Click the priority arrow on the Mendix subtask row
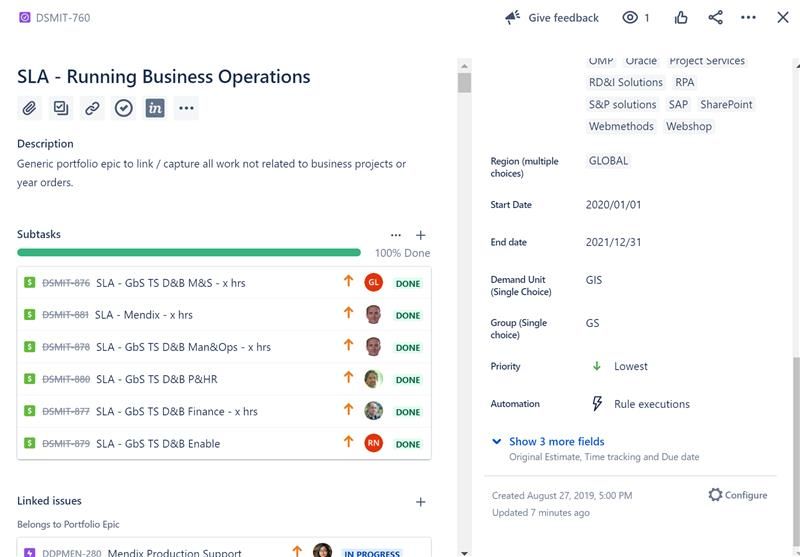800x557 pixels. coord(348,313)
